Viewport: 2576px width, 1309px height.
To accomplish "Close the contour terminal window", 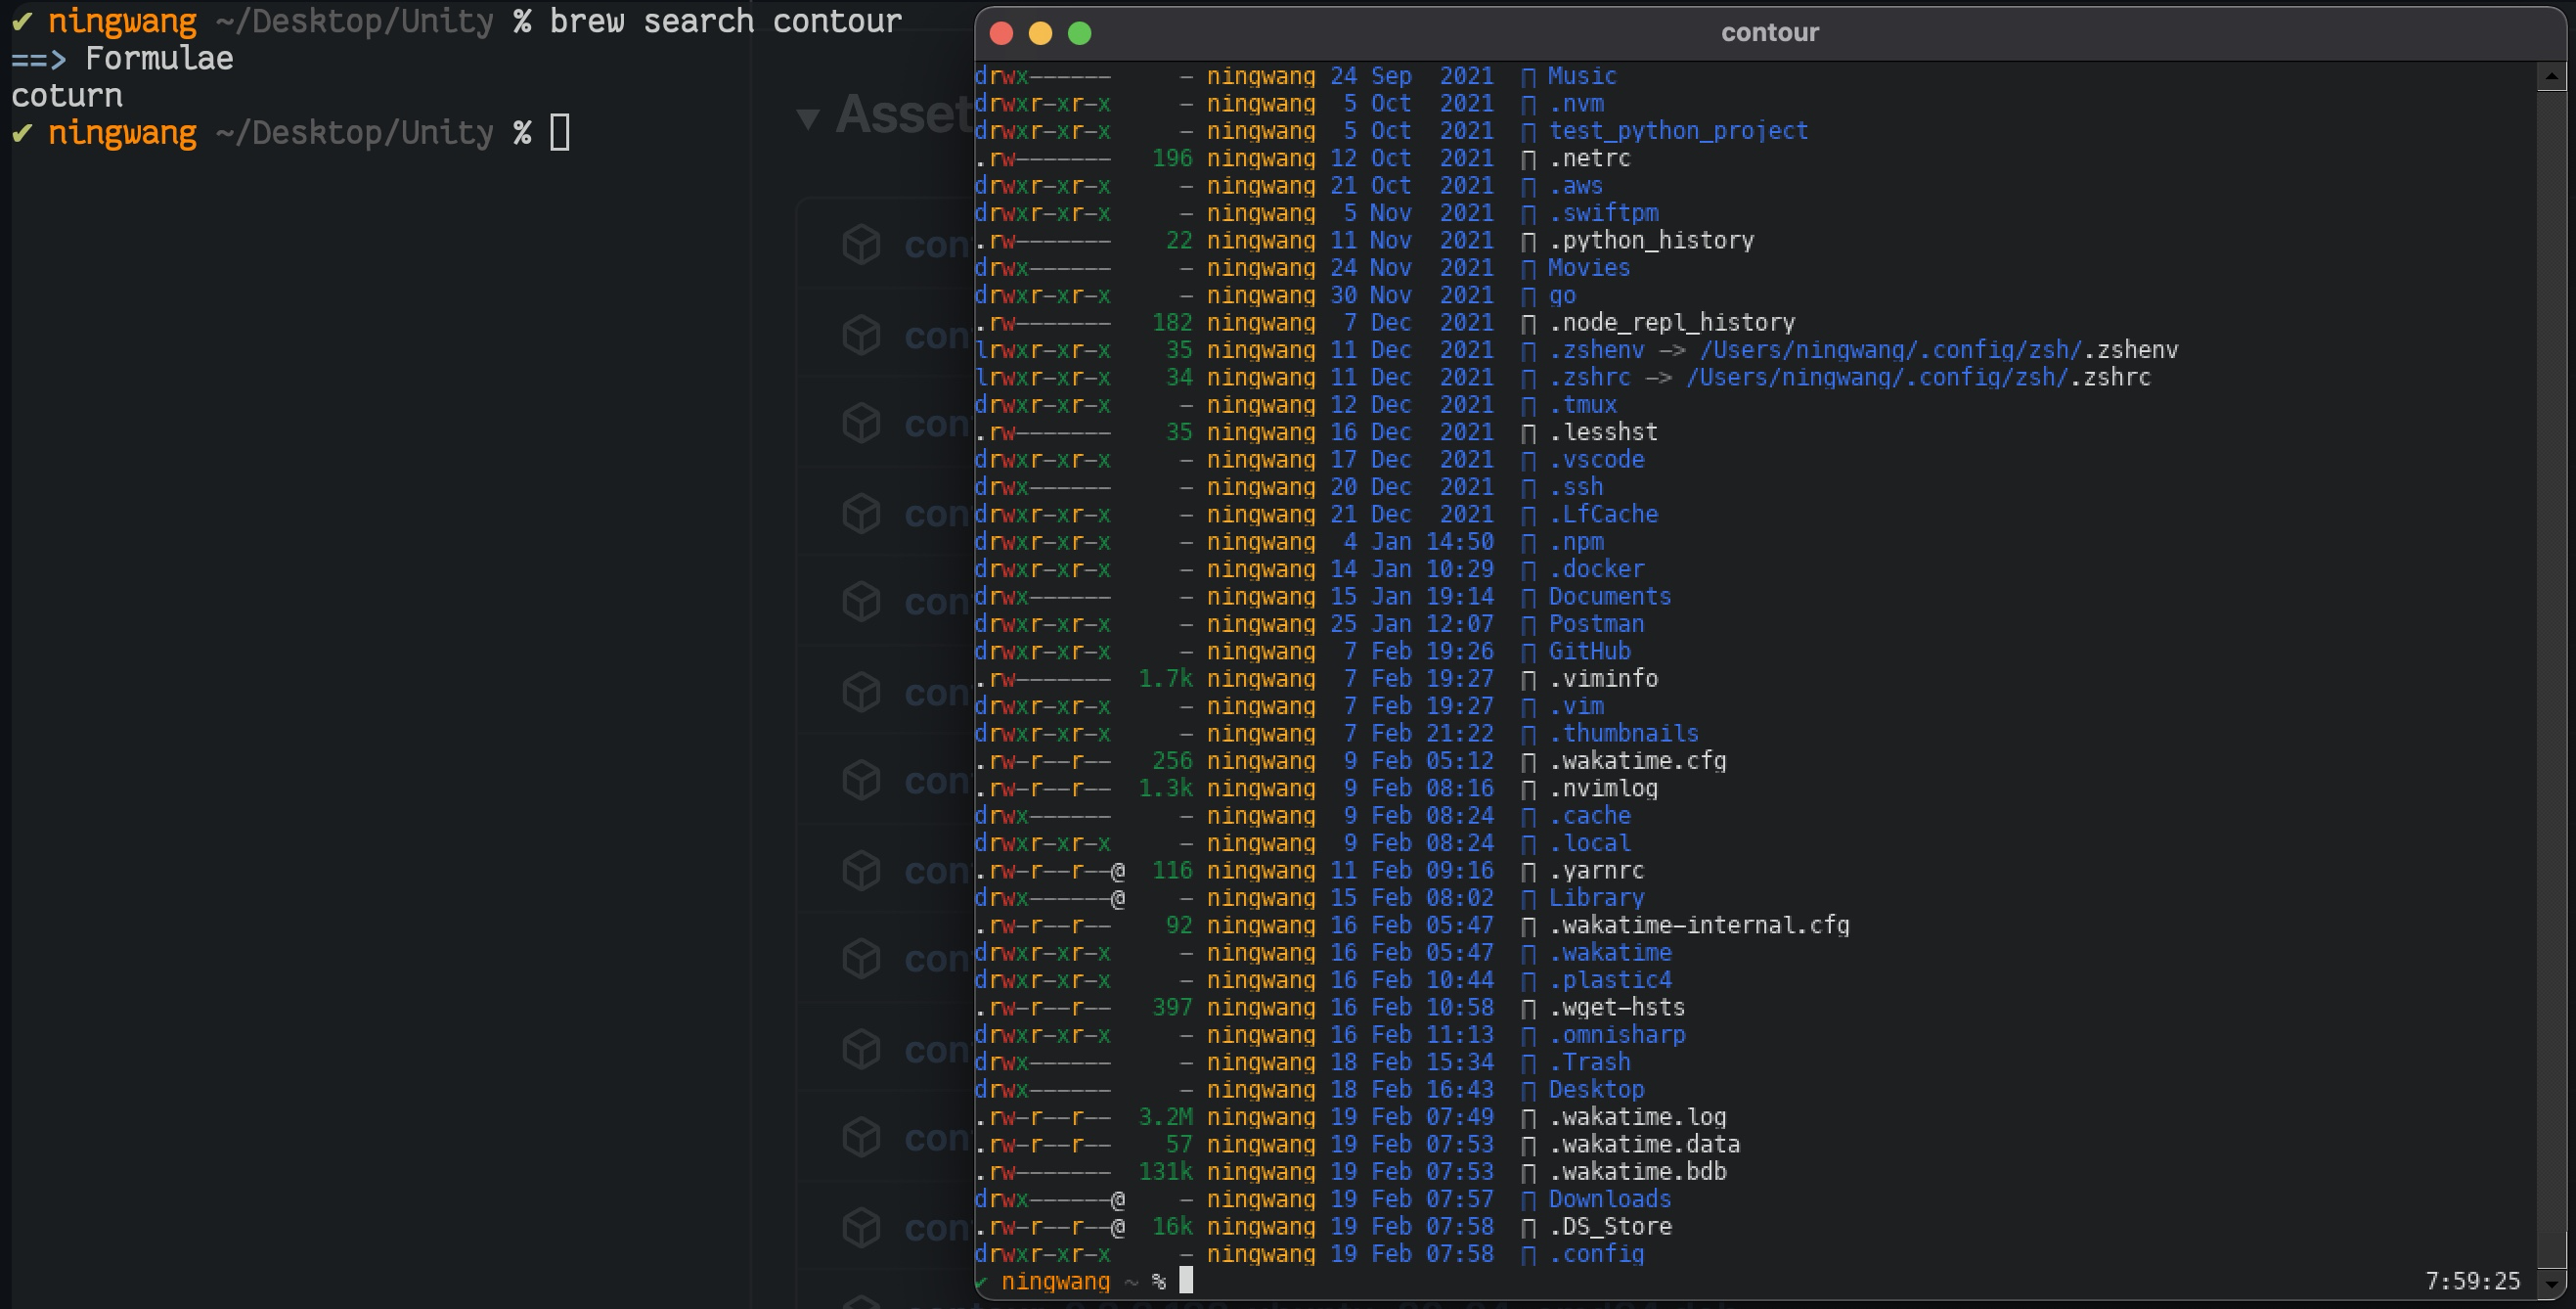I will click(1001, 33).
